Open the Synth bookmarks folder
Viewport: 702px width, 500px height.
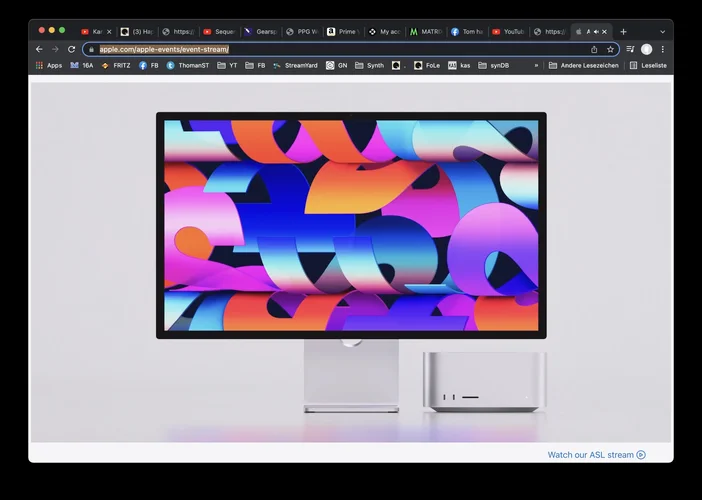coord(369,65)
